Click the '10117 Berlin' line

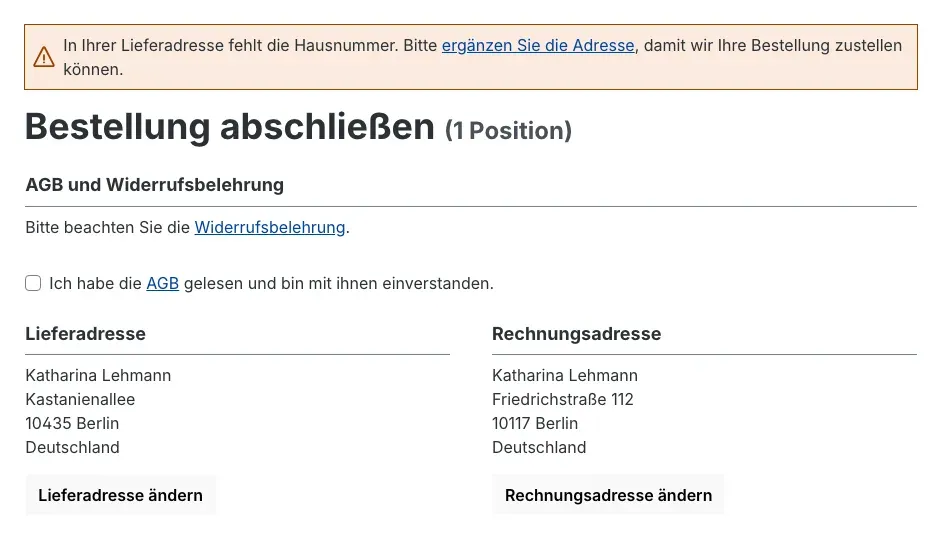(535, 423)
